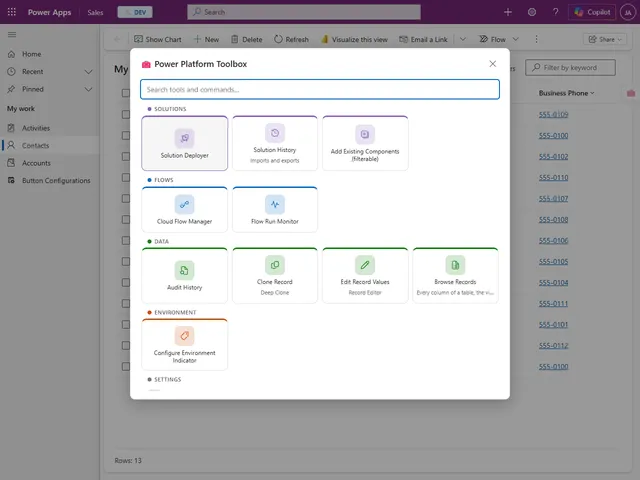Click the plus icon in top bar
The image size is (640, 480).
click(x=508, y=12)
